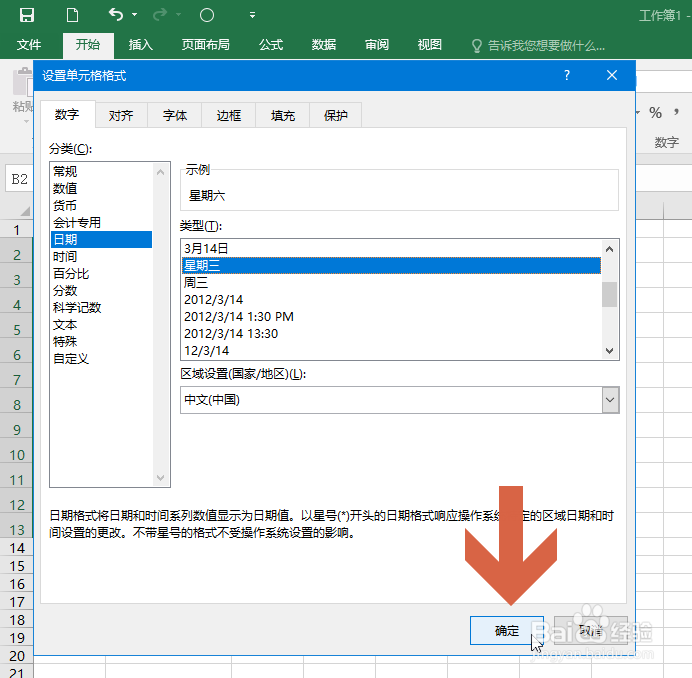The height and width of the screenshot is (678, 692).
Task: Click the Redo arrow icon
Action: click(160, 15)
